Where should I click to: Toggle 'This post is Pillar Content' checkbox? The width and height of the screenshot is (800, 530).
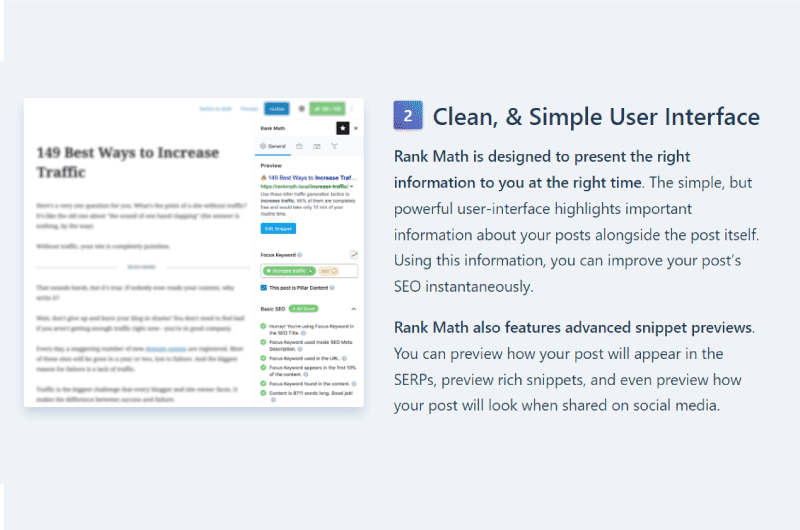click(264, 288)
